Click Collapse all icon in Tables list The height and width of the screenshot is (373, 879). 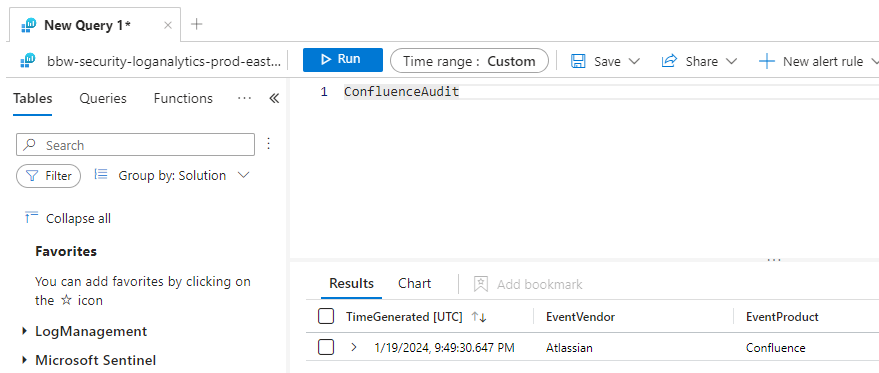pyautogui.click(x=31, y=217)
